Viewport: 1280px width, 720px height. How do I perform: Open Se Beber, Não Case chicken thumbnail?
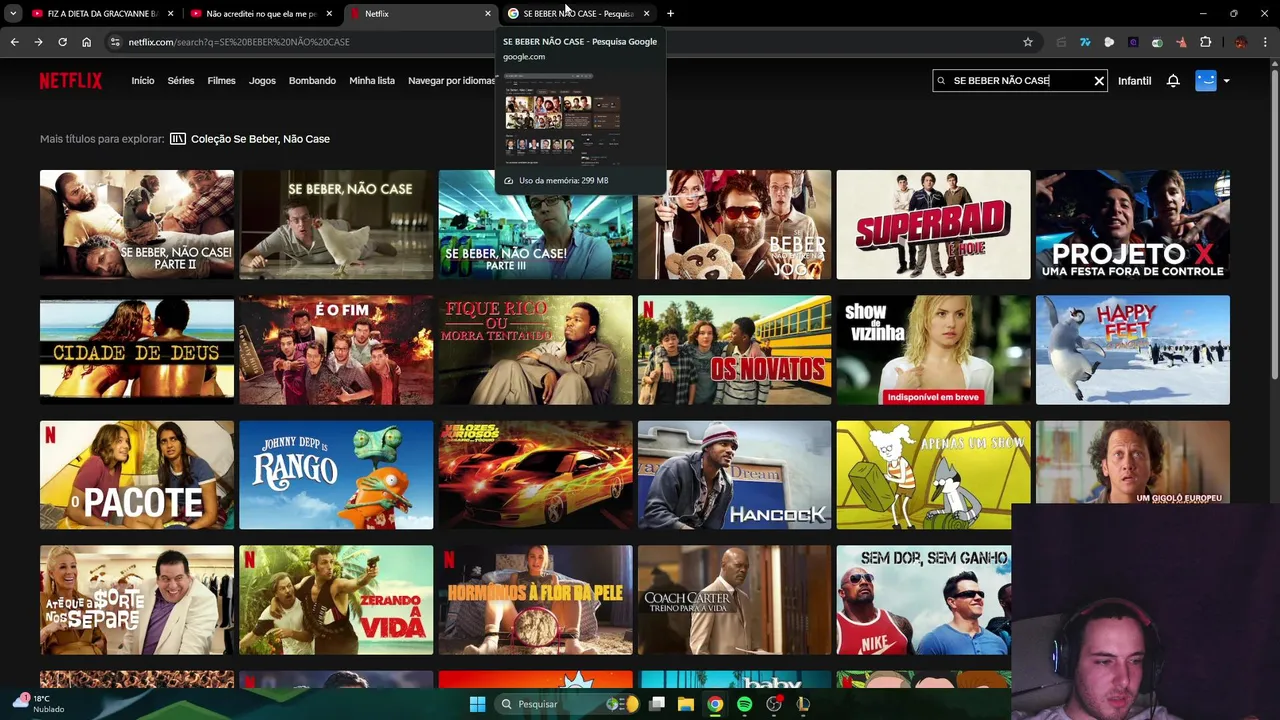pos(336,225)
